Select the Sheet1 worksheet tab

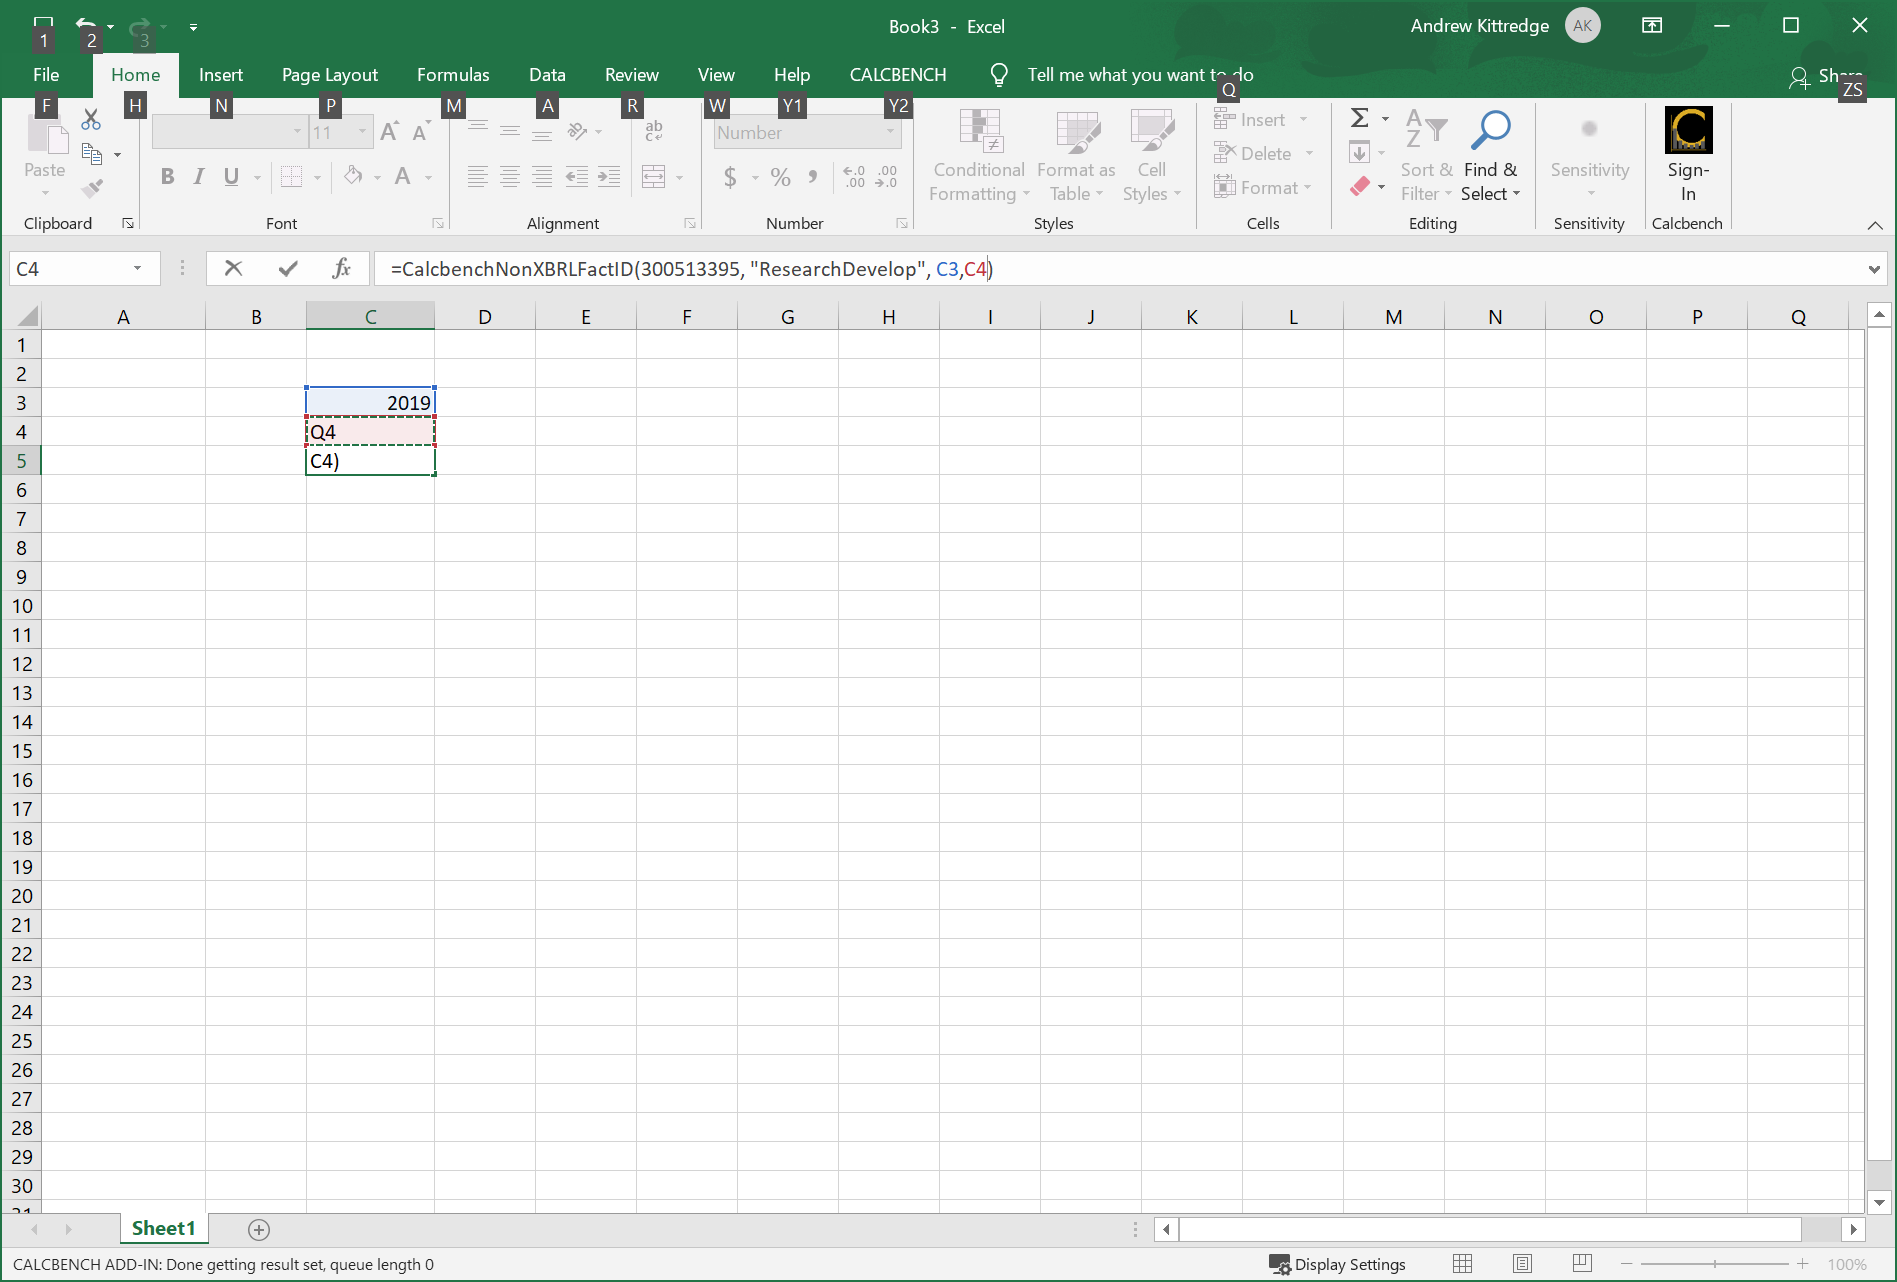coord(163,1228)
